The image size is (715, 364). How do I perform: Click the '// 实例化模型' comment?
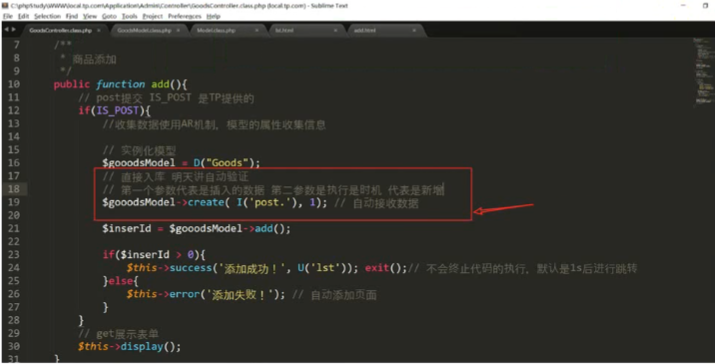[x=139, y=150]
